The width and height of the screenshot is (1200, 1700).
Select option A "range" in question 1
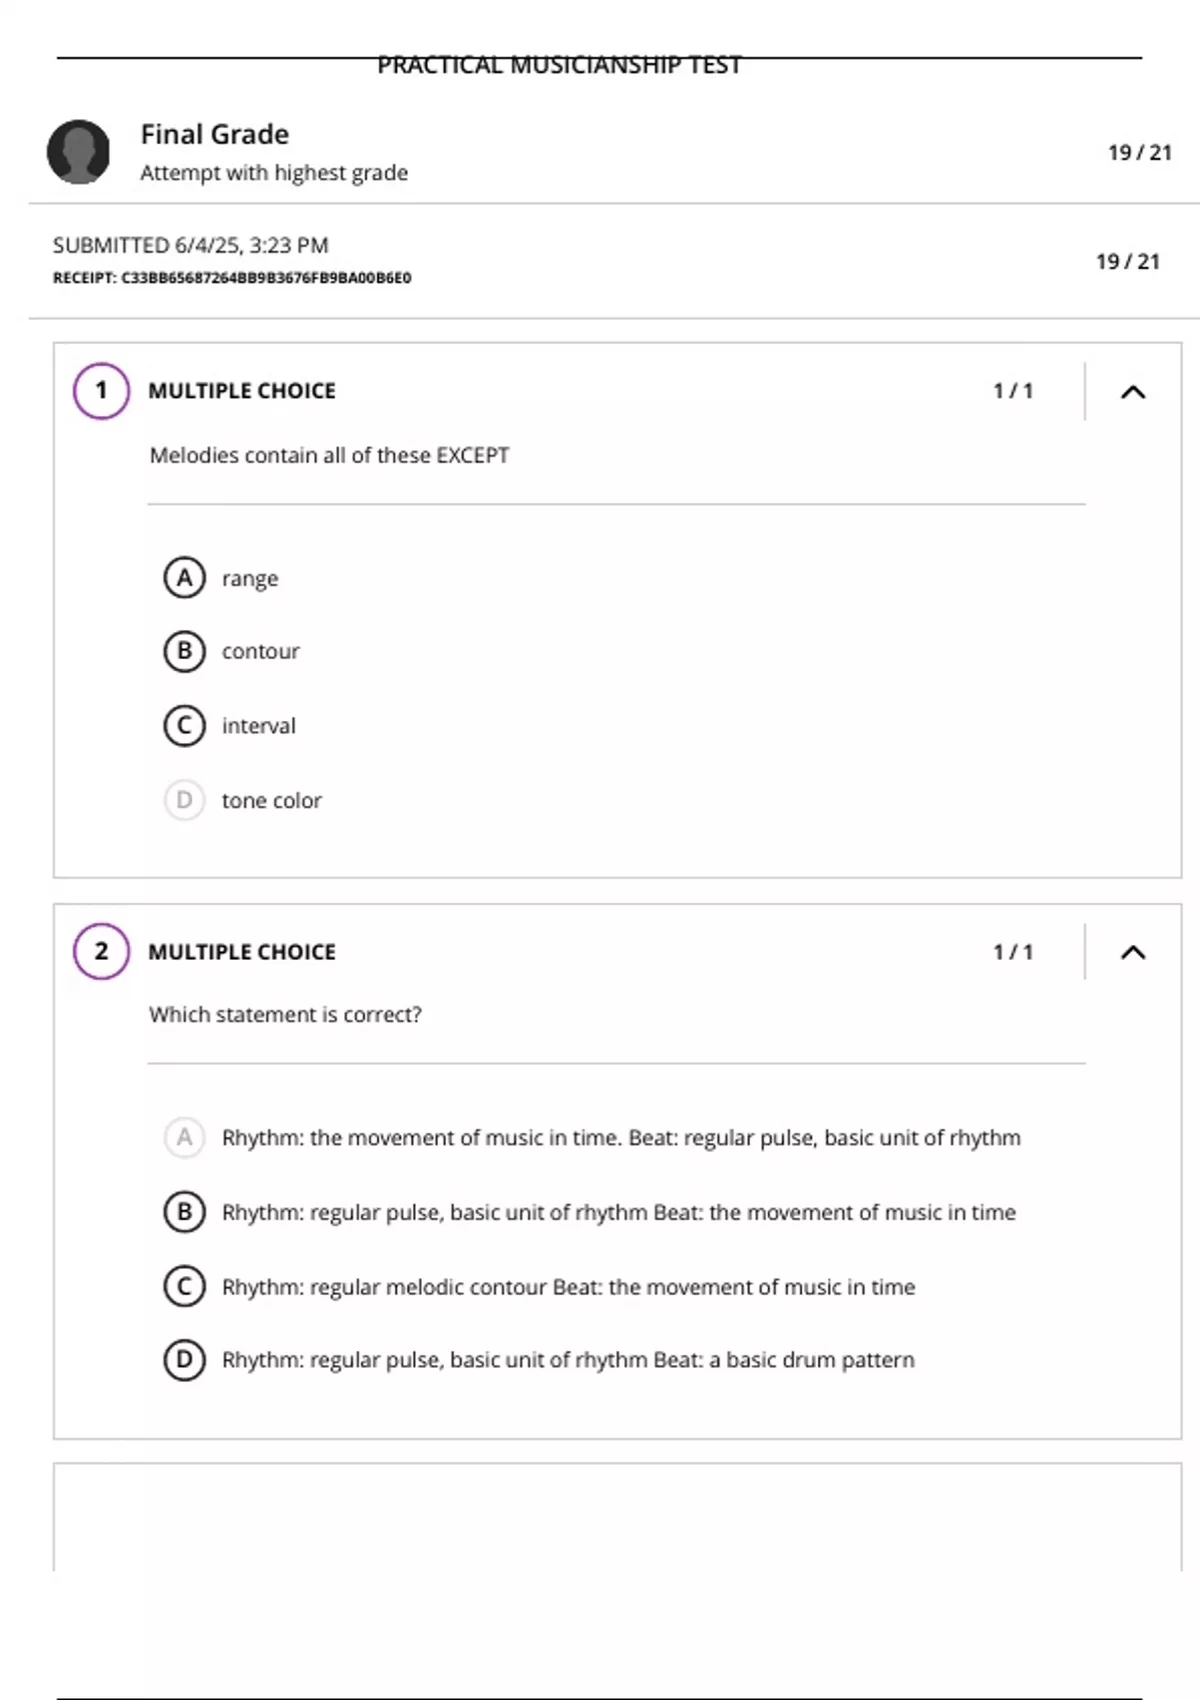pyautogui.click(x=184, y=578)
